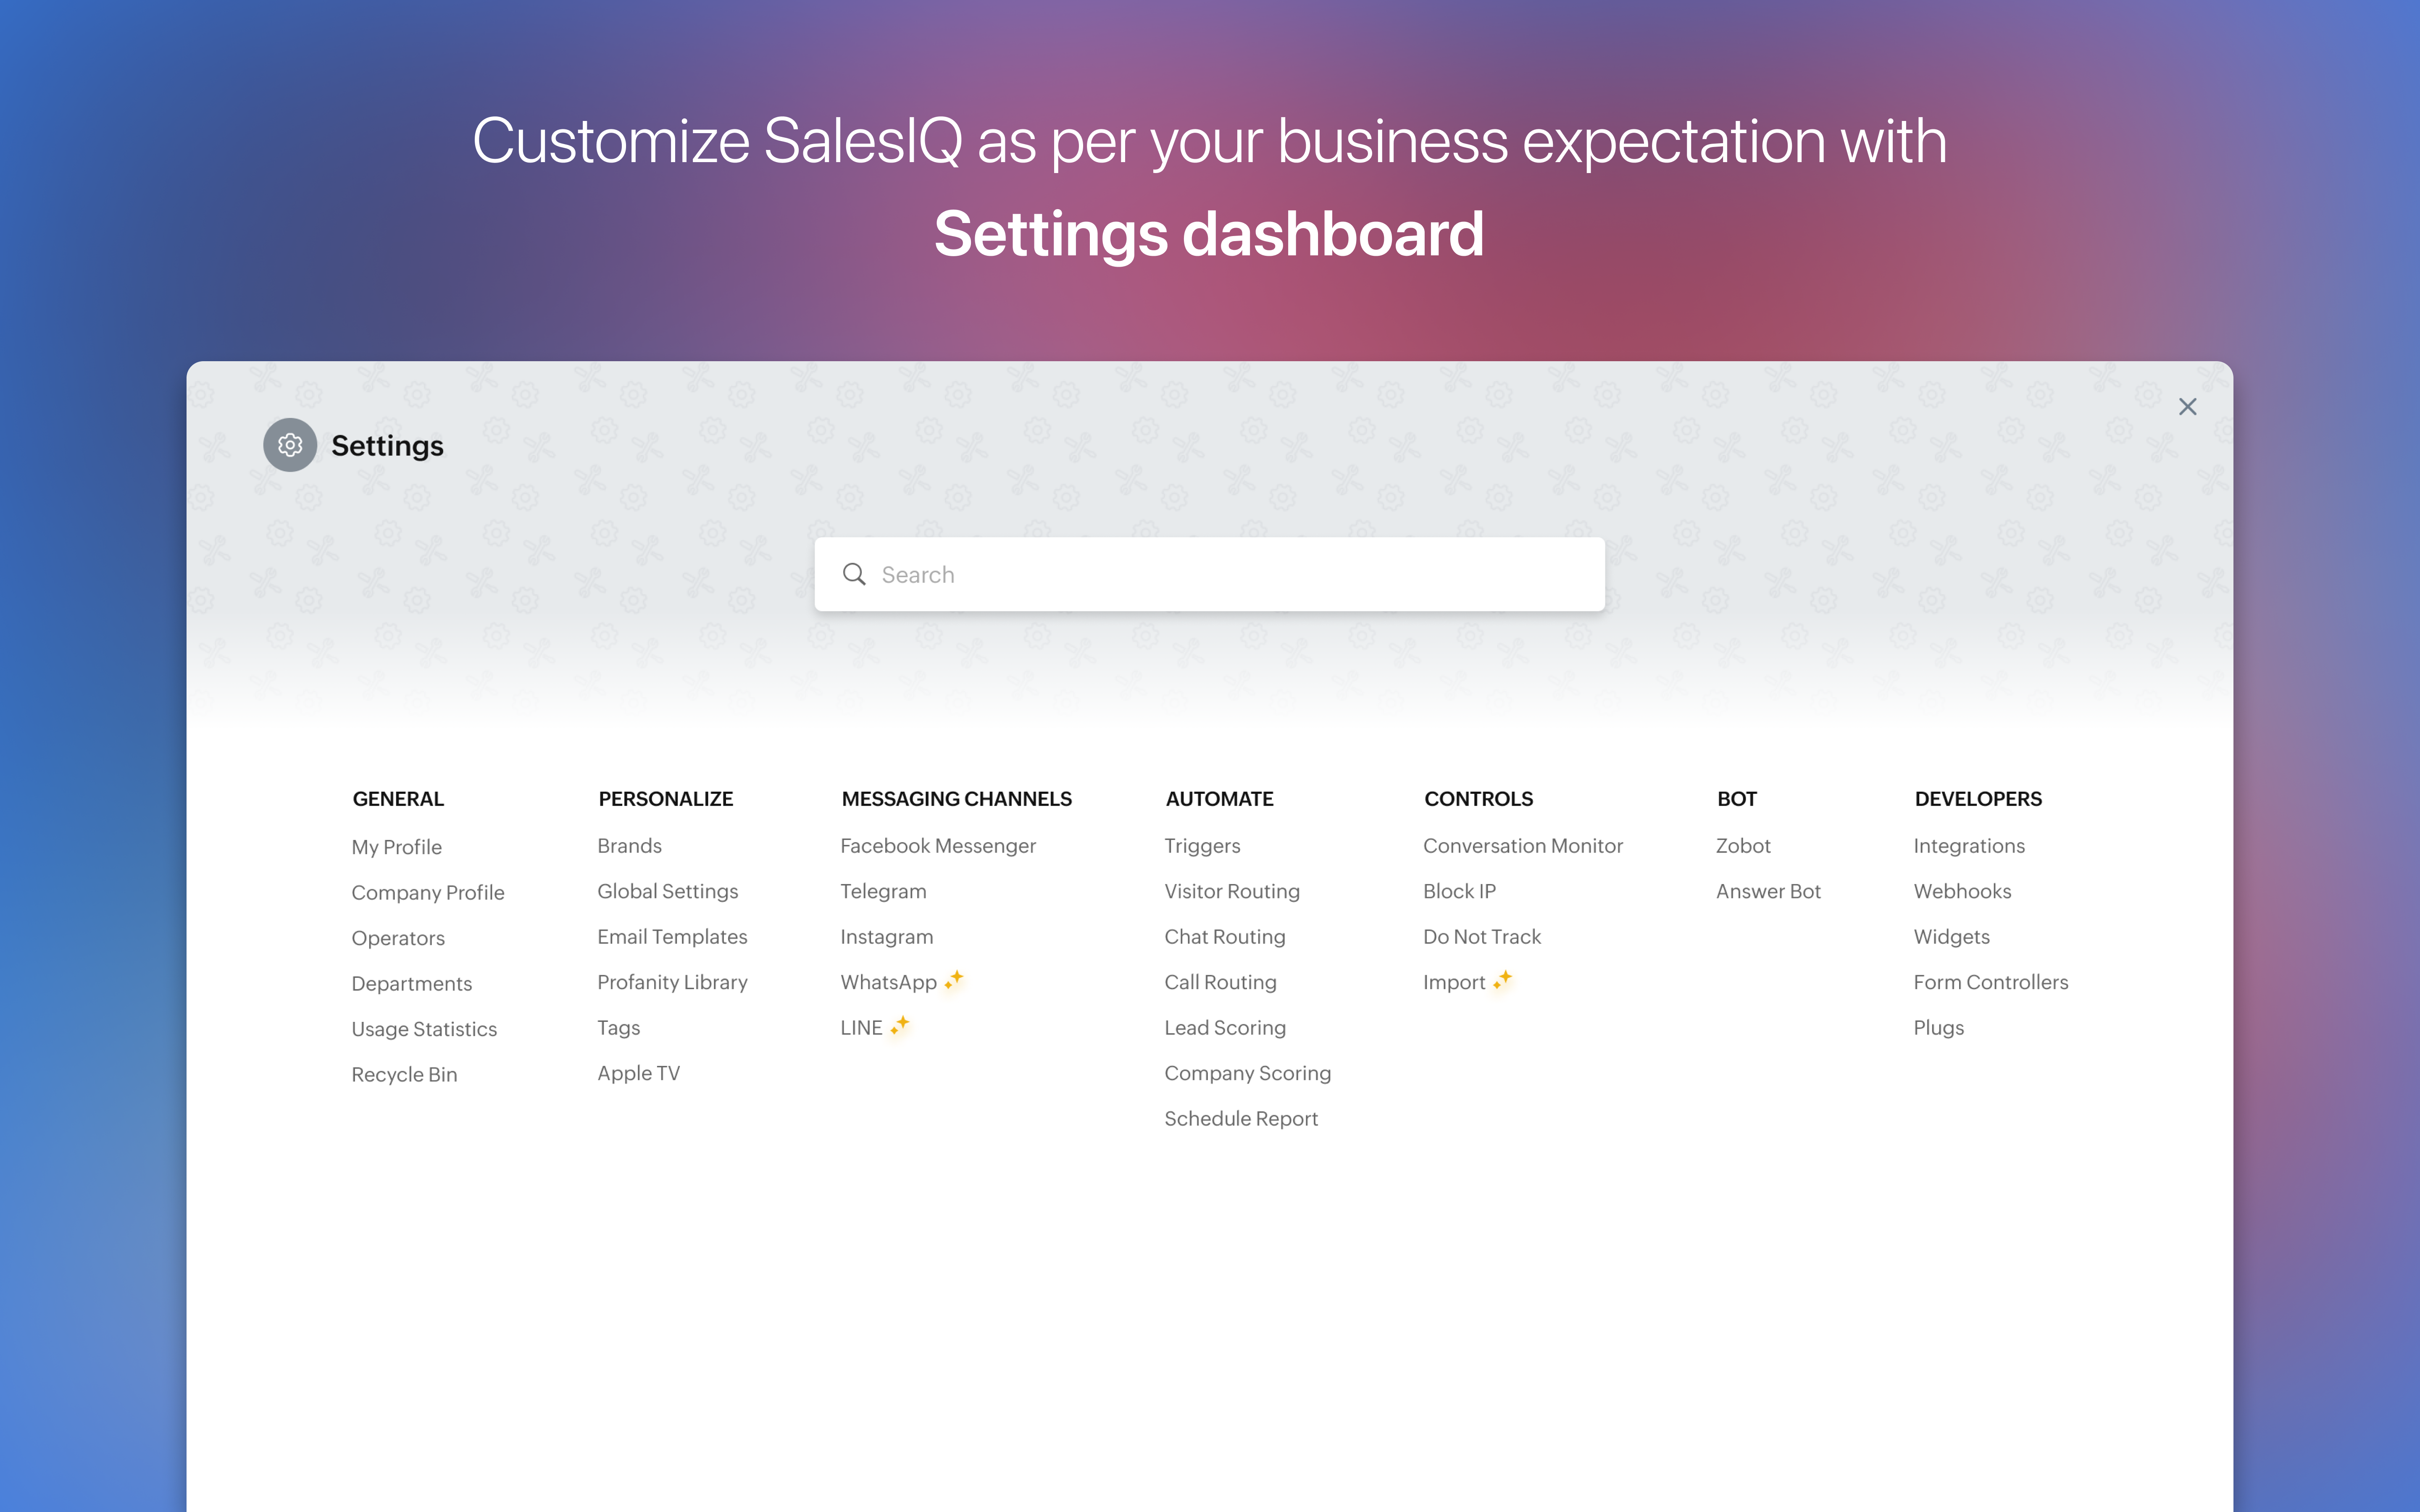Viewport: 2420px width, 1512px height.
Task: Set up Visitor Routing rules
Action: pos(1232,891)
